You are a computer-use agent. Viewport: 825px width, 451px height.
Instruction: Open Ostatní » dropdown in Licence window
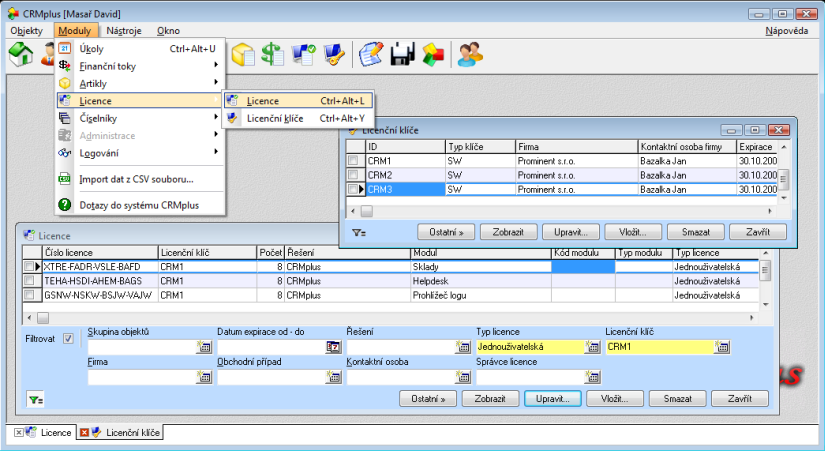coord(428,399)
